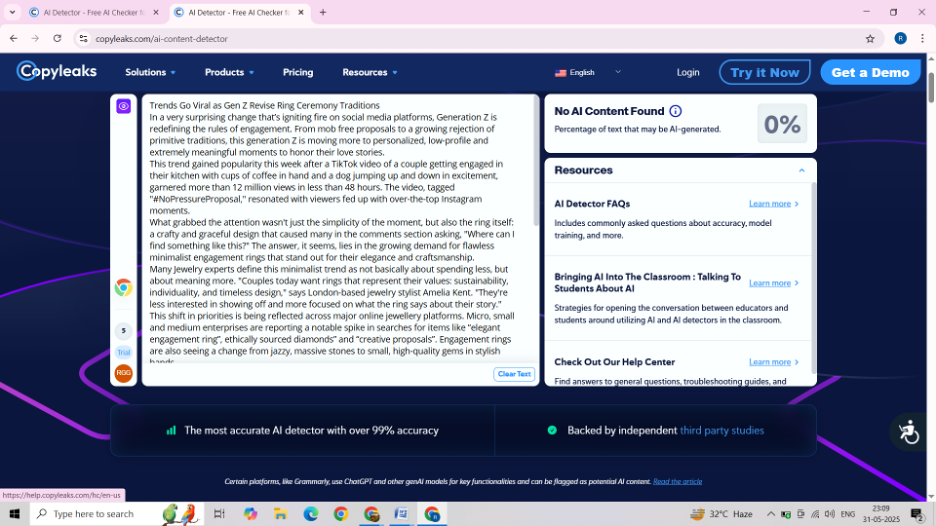Close the active AI Detector tab
Viewport: 936px width, 526px height.
[x=301, y=13]
